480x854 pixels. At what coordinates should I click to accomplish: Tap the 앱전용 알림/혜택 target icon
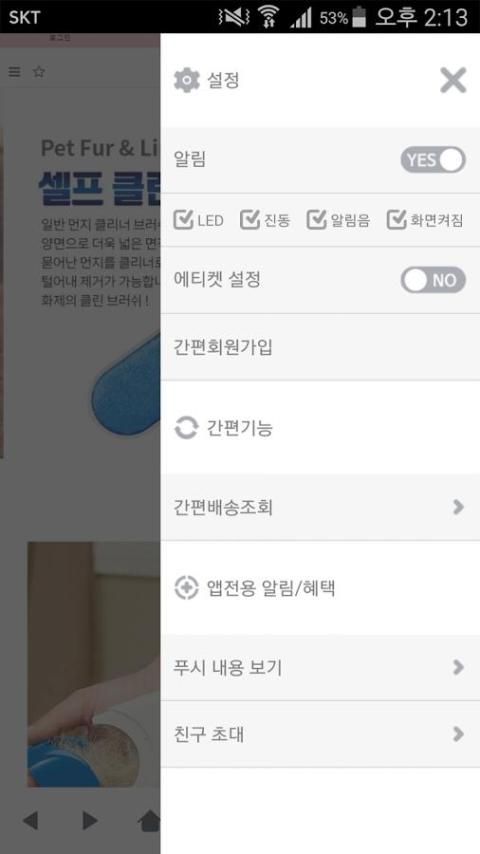pos(186,588)
